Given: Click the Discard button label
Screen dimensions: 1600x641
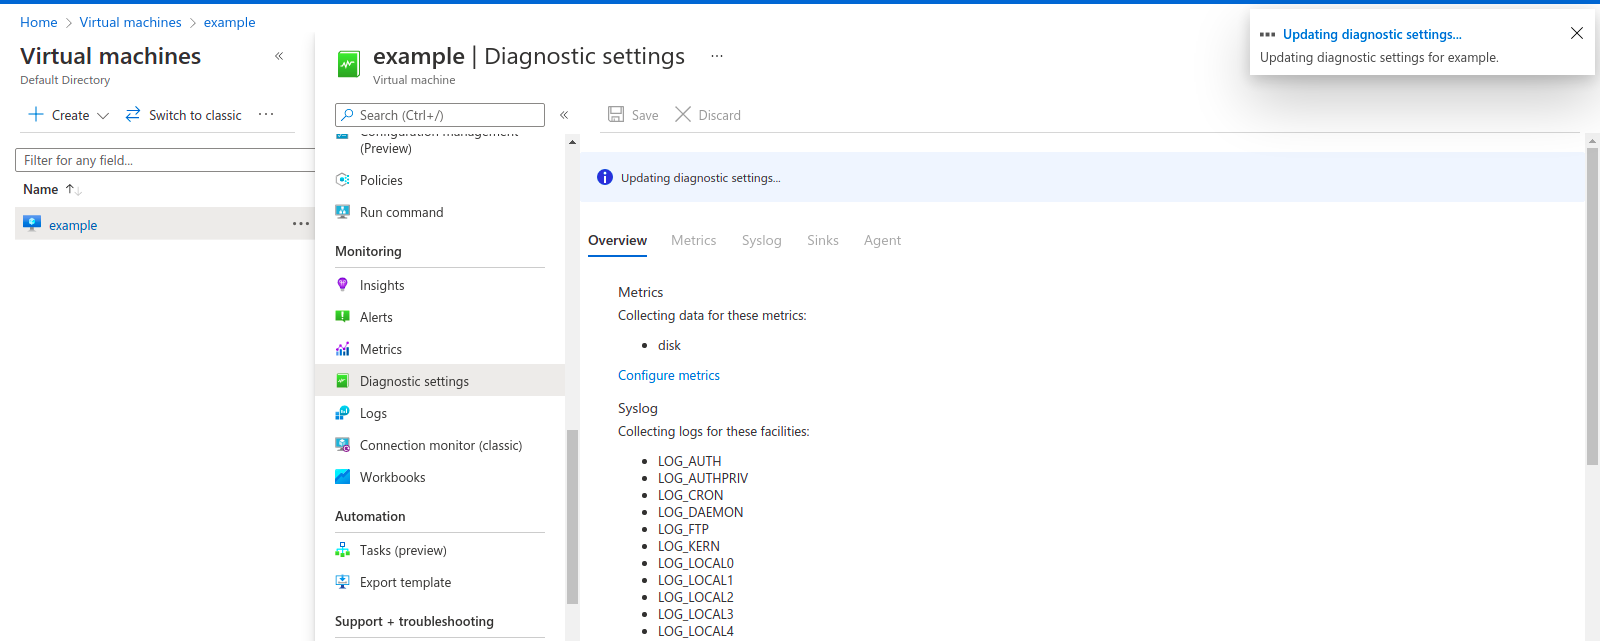Looking at the screenshot, I should pyautogui.click(x=720, y=115).
